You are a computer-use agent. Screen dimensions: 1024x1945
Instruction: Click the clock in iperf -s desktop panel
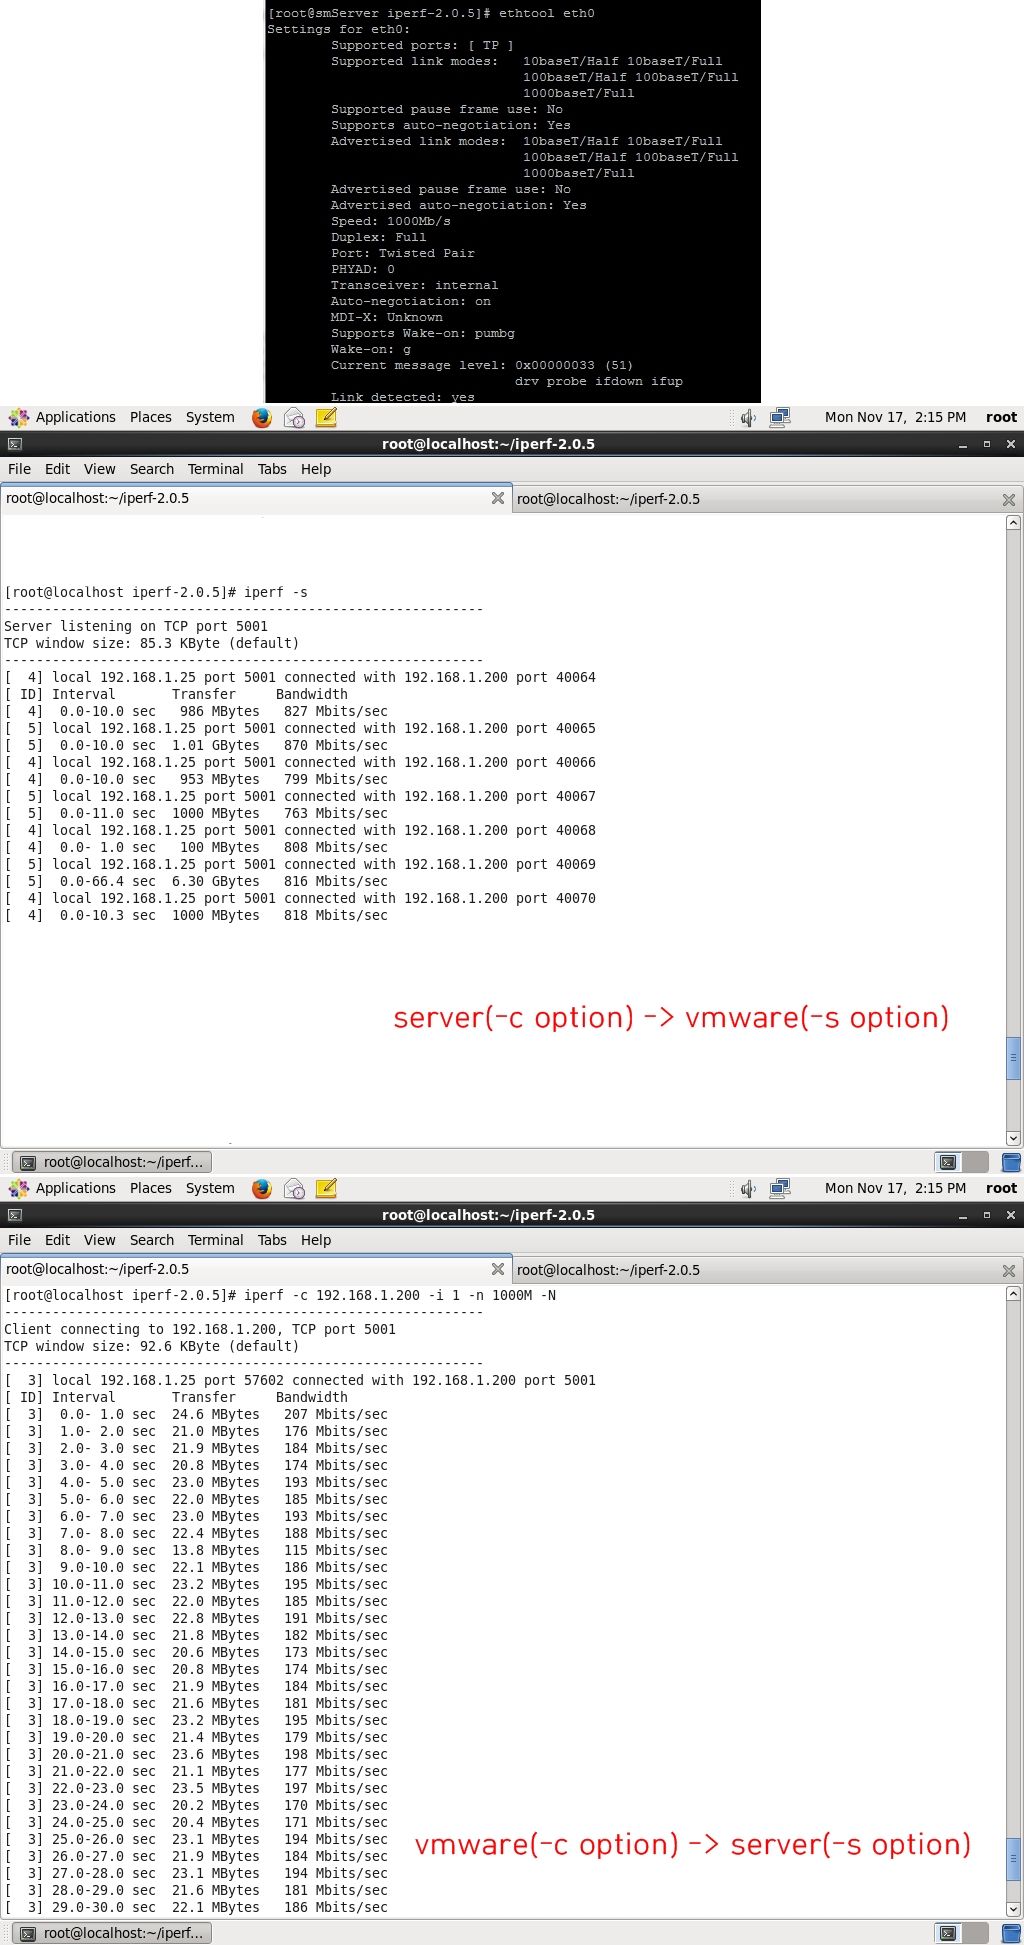(895, 418)
